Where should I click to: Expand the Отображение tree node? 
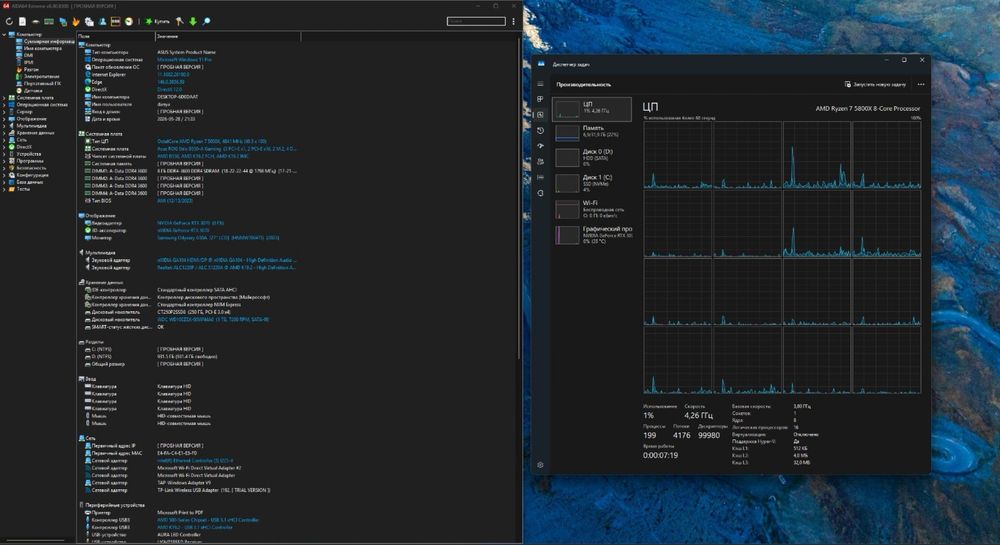pos(4,119)
